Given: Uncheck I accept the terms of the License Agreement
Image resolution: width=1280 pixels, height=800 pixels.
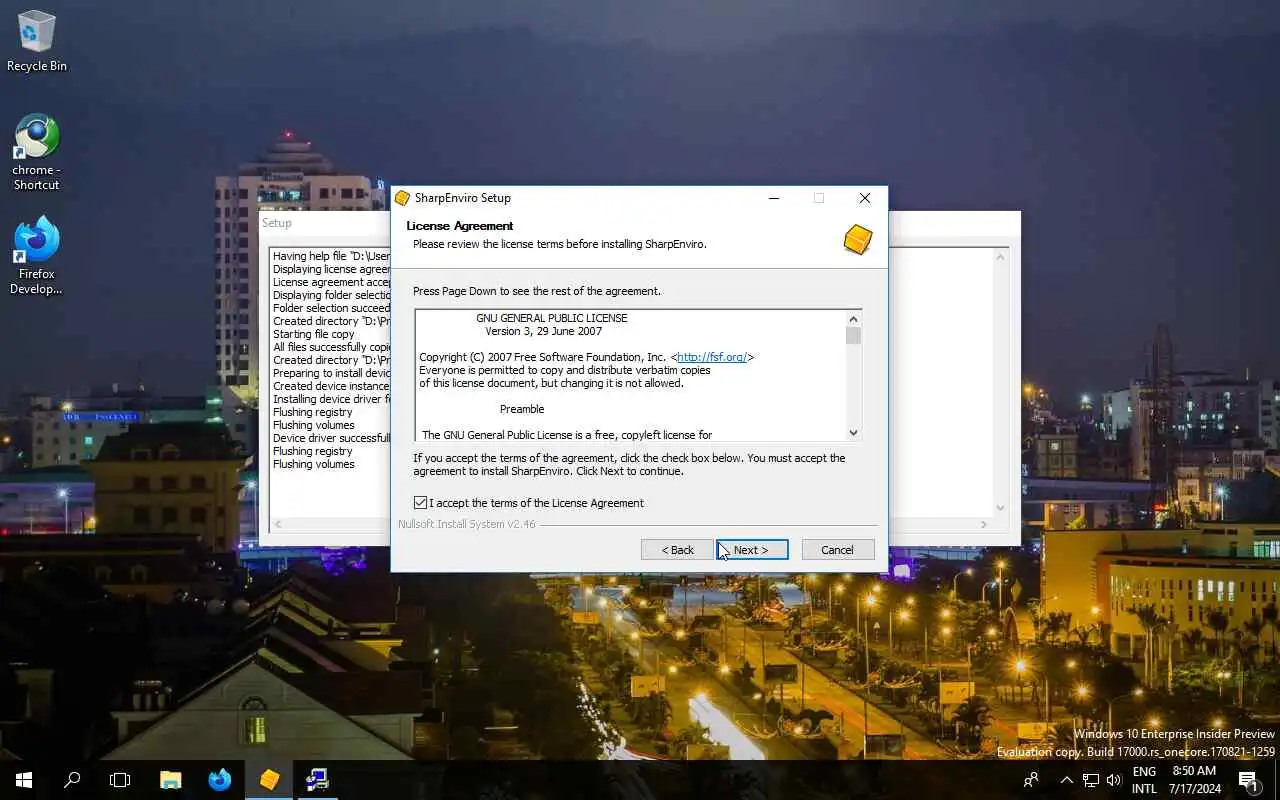Looking at the screenshot, I should click(x=420, y=503).
